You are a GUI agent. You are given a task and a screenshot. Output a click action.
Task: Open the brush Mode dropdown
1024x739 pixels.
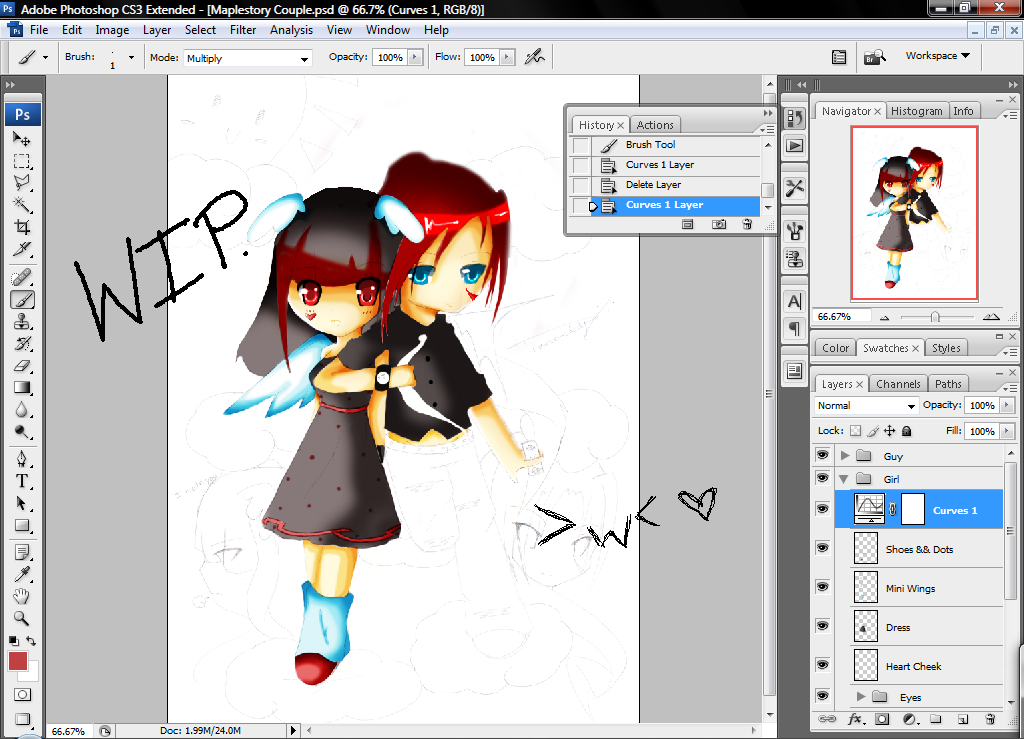pos(248,58)
